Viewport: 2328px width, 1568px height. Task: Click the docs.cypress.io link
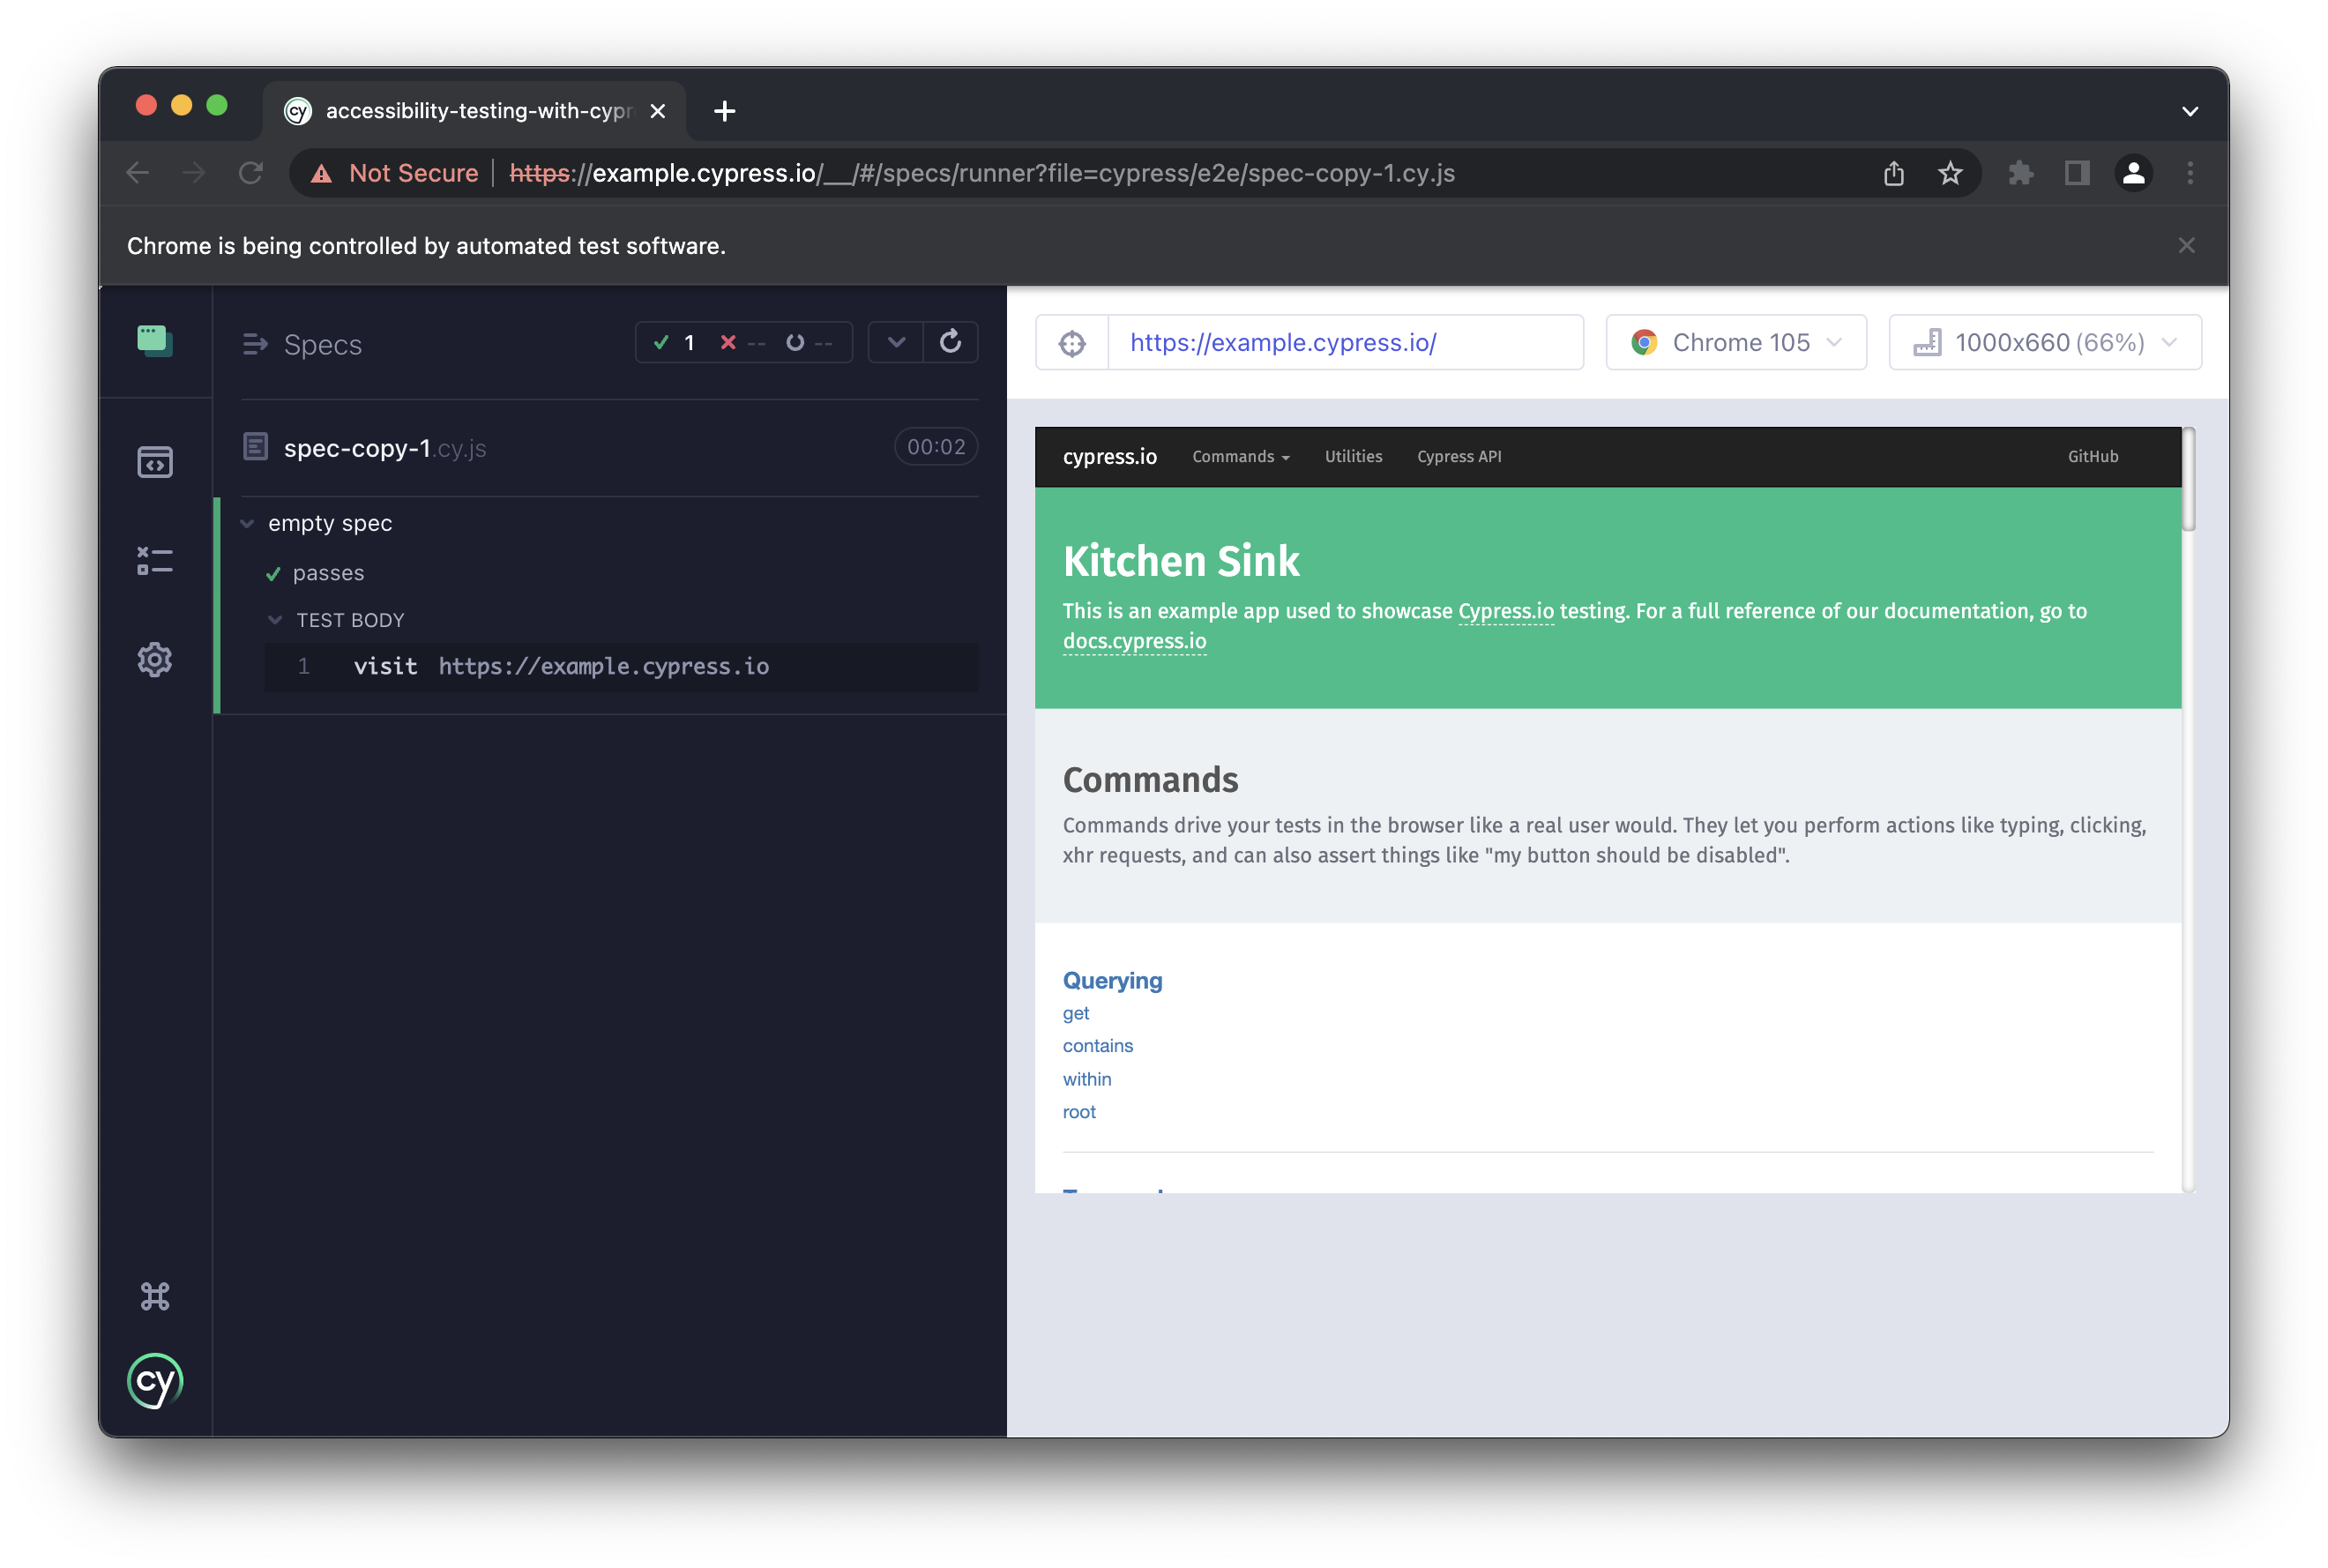(1134, 641)
